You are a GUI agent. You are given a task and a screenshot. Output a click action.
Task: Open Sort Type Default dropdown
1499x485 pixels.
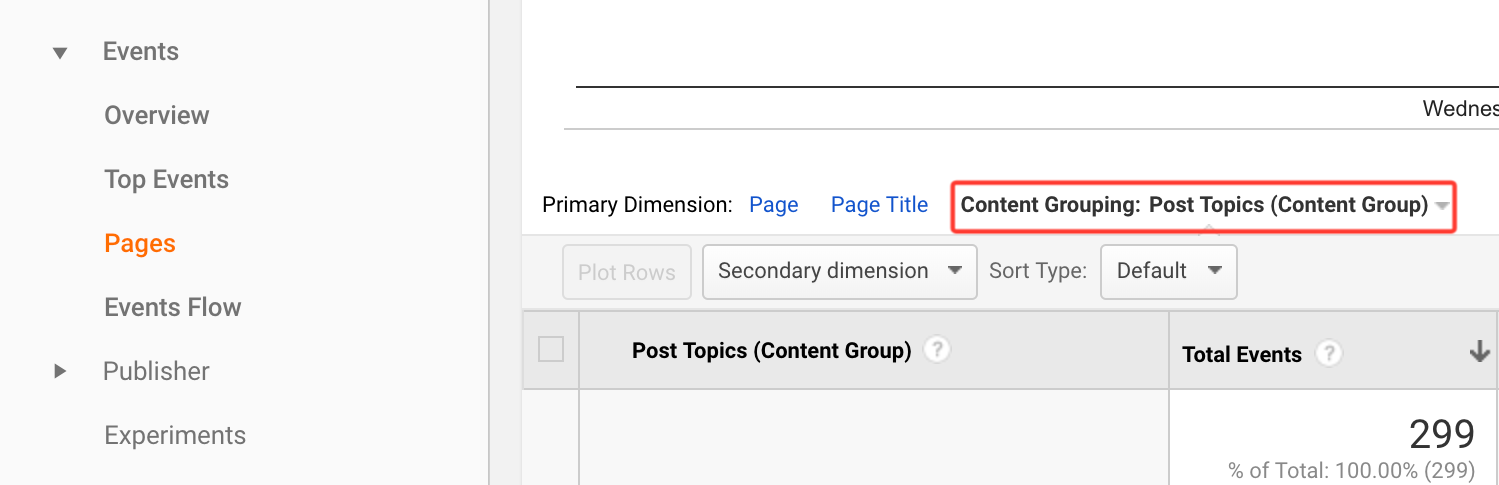coord(1169,271)
